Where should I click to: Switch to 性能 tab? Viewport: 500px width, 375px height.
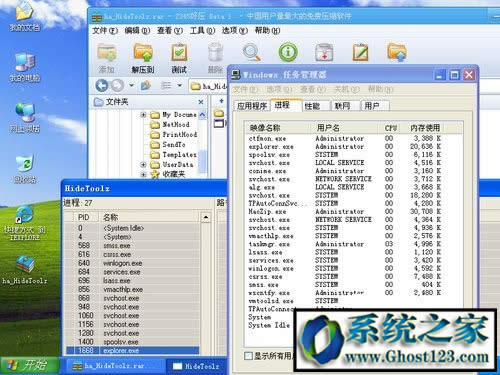[316, 106]
